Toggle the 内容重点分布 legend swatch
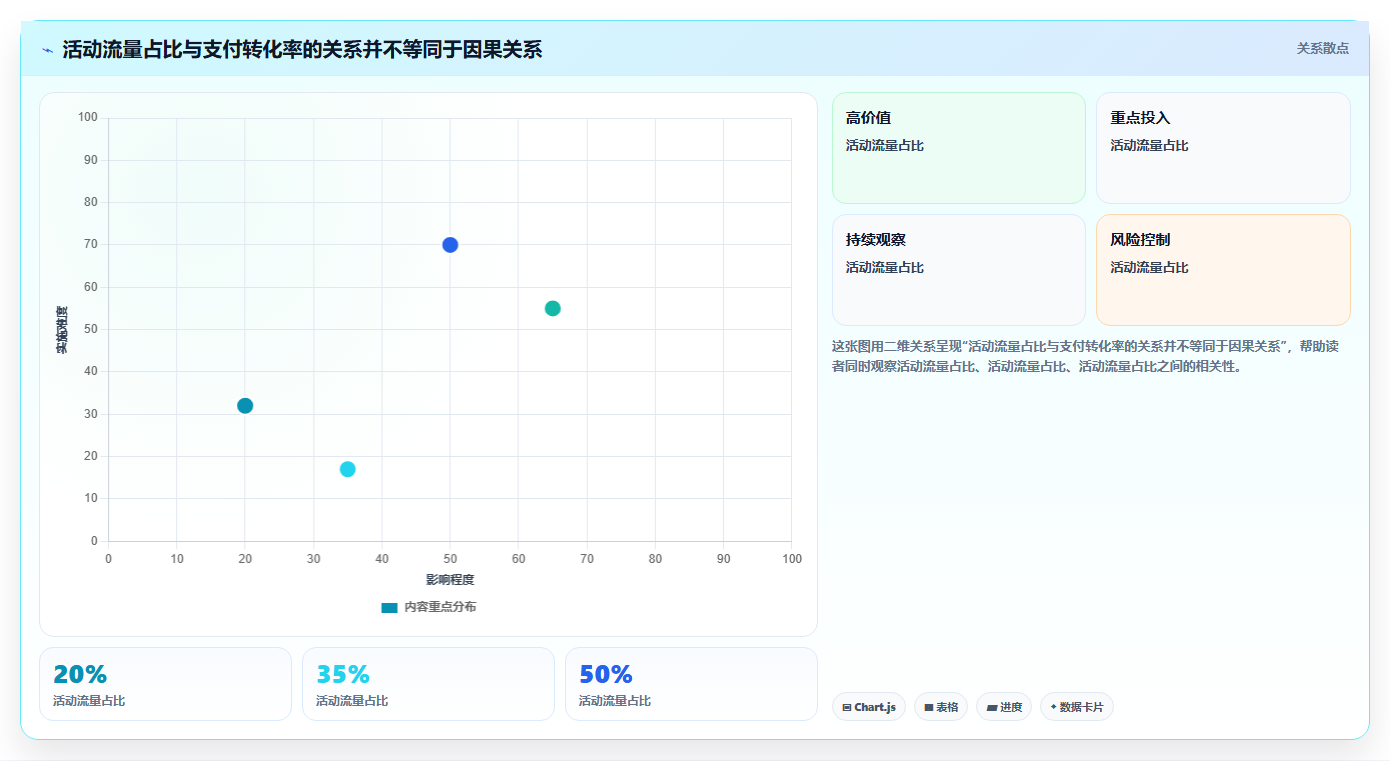The image size is (1390, 761). click(x=389, y=607)
